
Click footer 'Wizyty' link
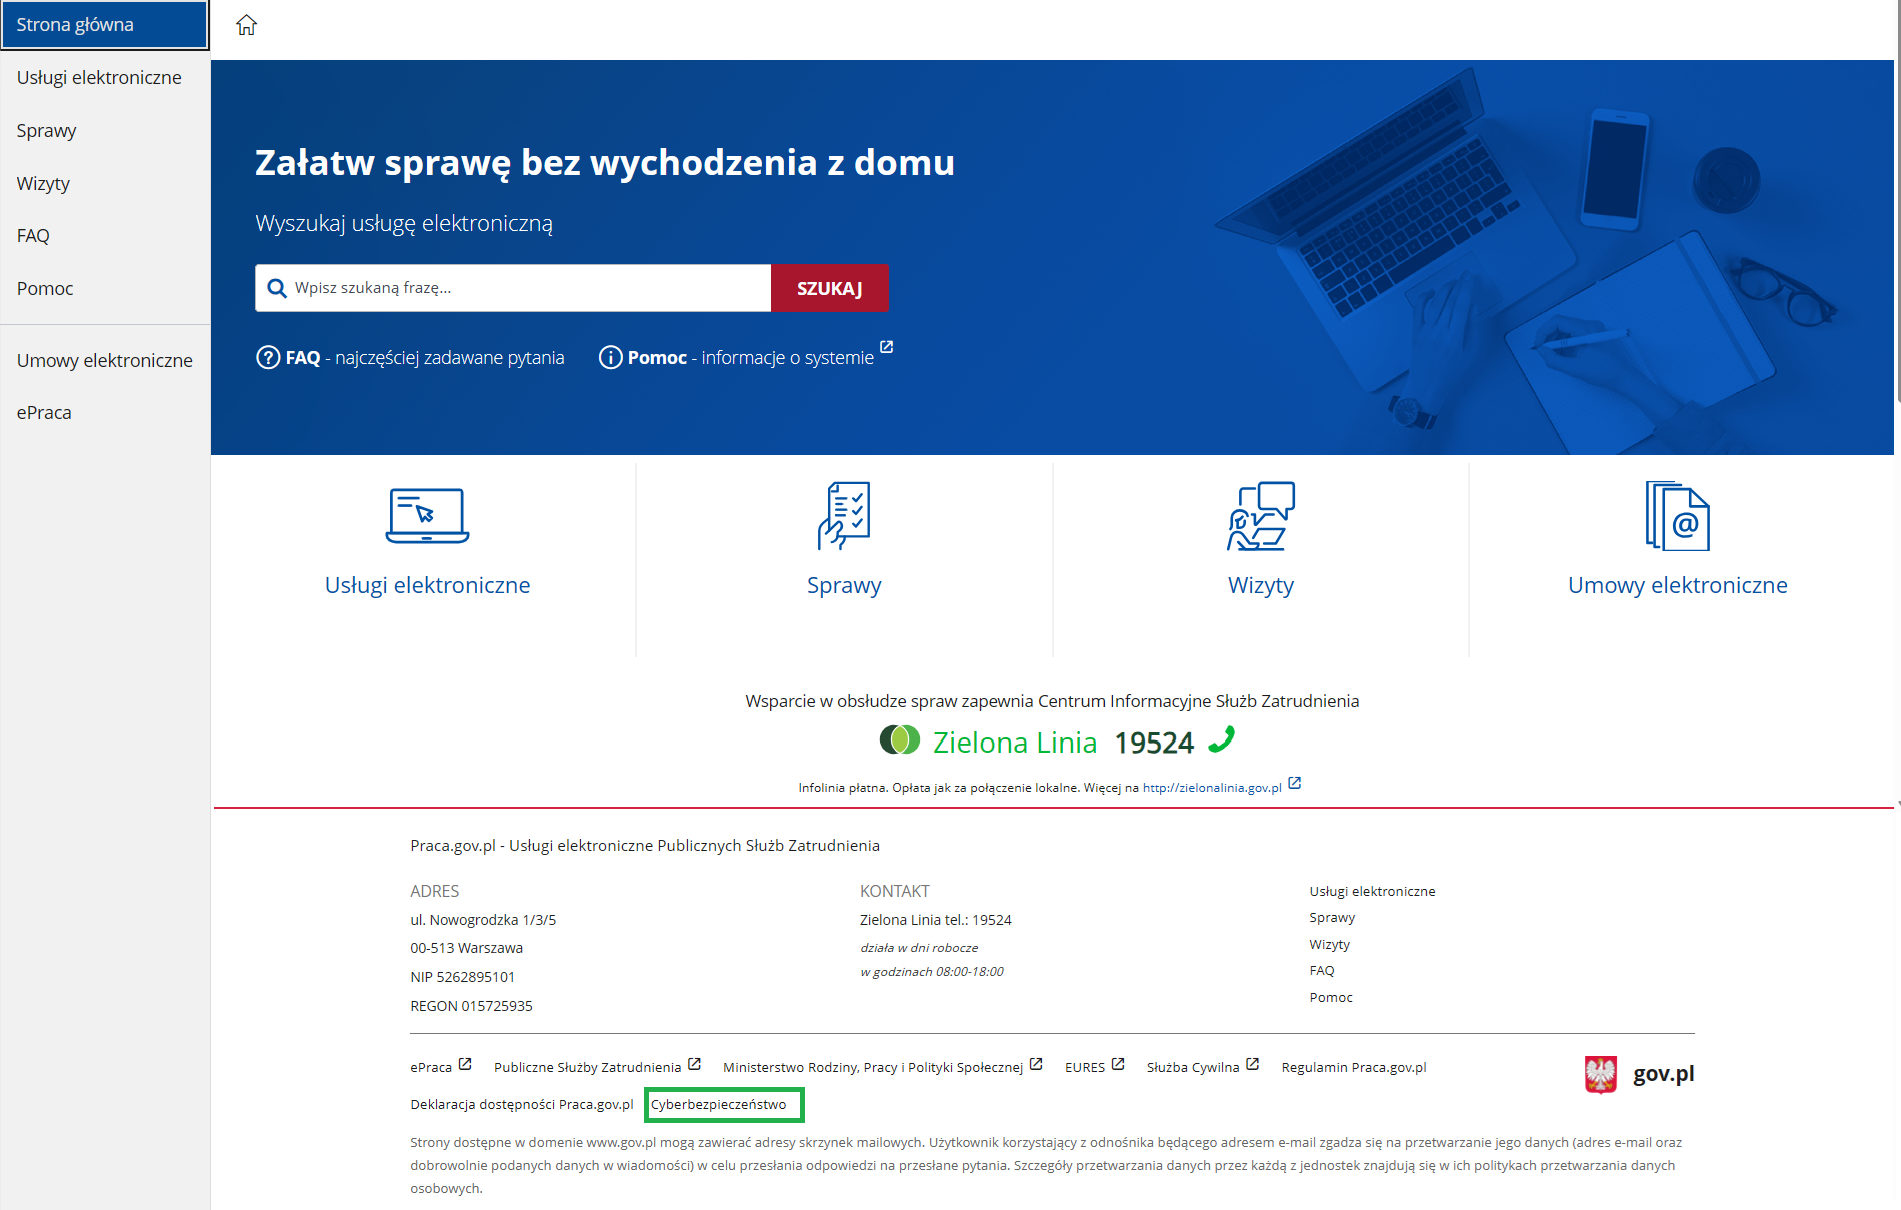tap(1329, 944)
